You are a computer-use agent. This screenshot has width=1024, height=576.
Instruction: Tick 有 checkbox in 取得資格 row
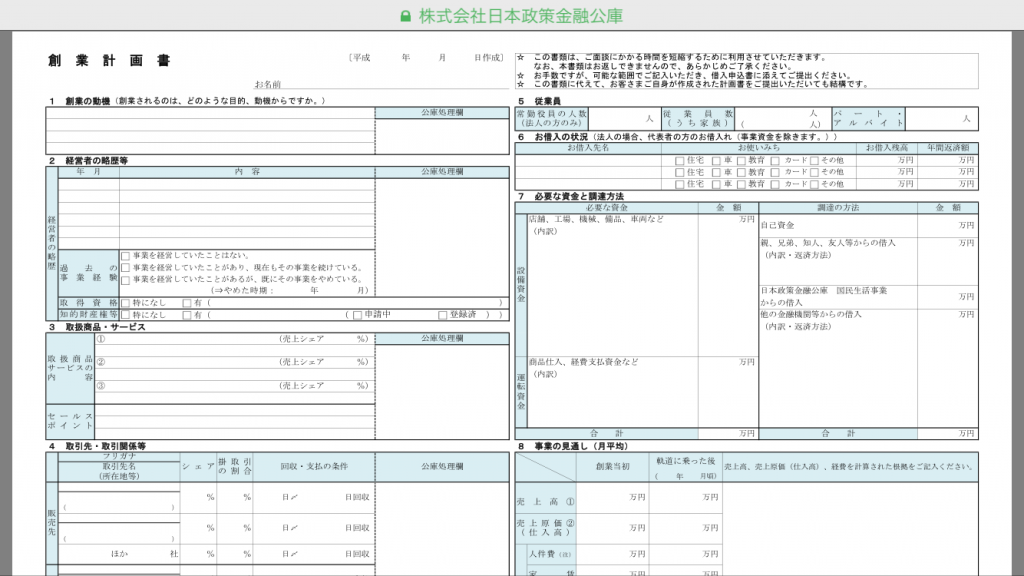click(187, 303)
